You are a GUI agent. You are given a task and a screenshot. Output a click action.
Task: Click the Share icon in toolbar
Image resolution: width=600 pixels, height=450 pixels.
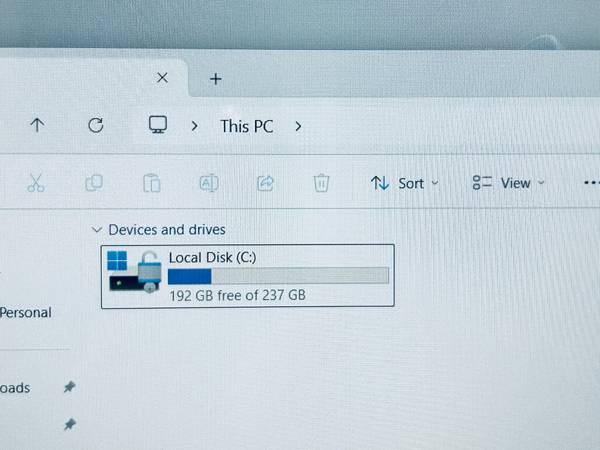click(265, 183)
